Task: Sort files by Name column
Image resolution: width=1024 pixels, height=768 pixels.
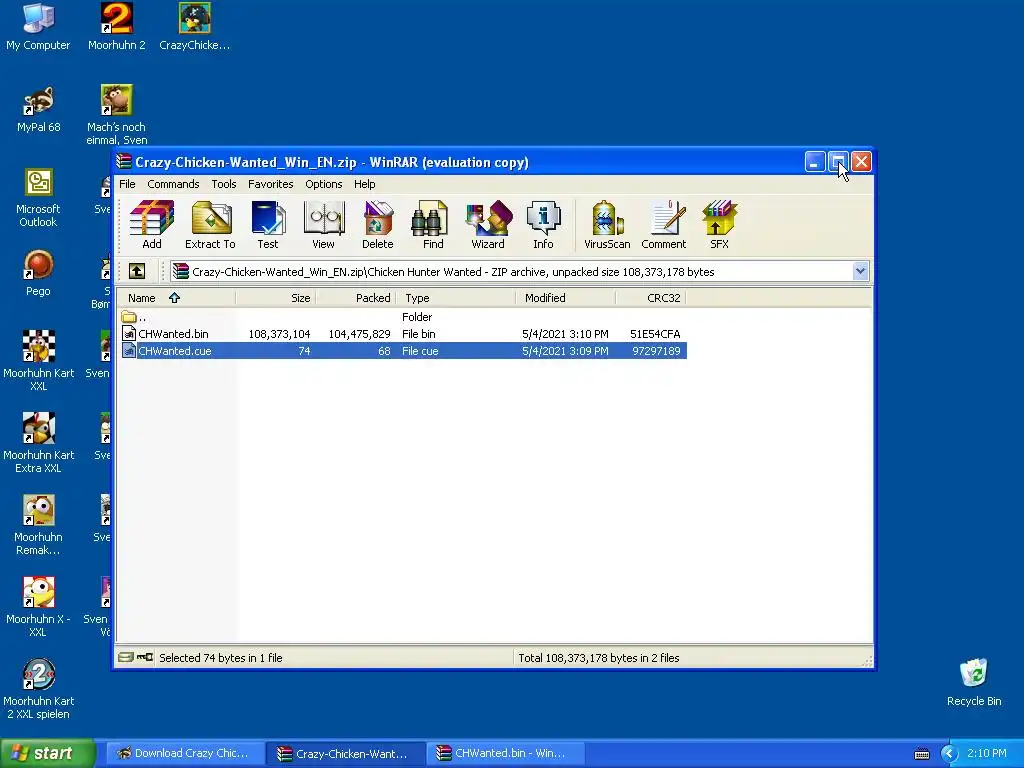Action: pos(176,298)
